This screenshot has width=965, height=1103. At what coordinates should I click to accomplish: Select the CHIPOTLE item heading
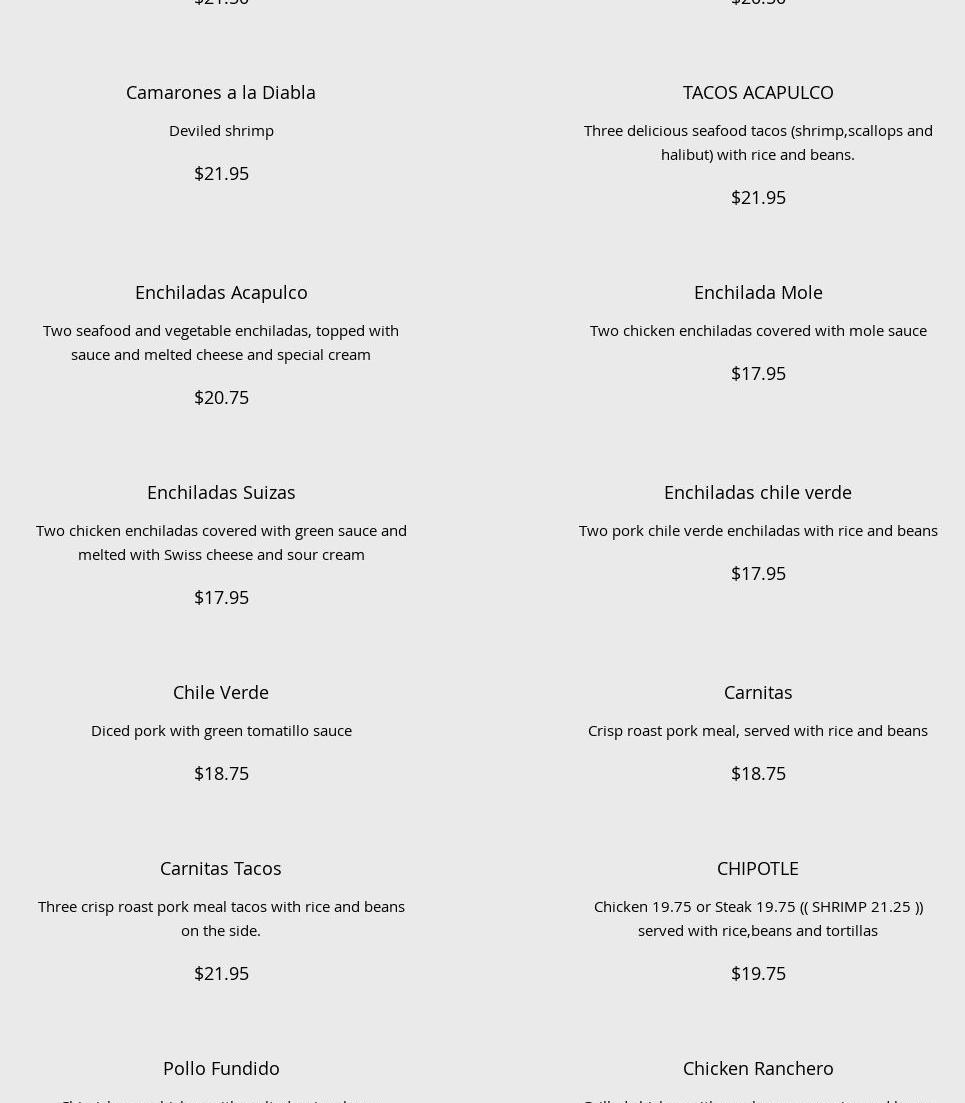point(757,868)
